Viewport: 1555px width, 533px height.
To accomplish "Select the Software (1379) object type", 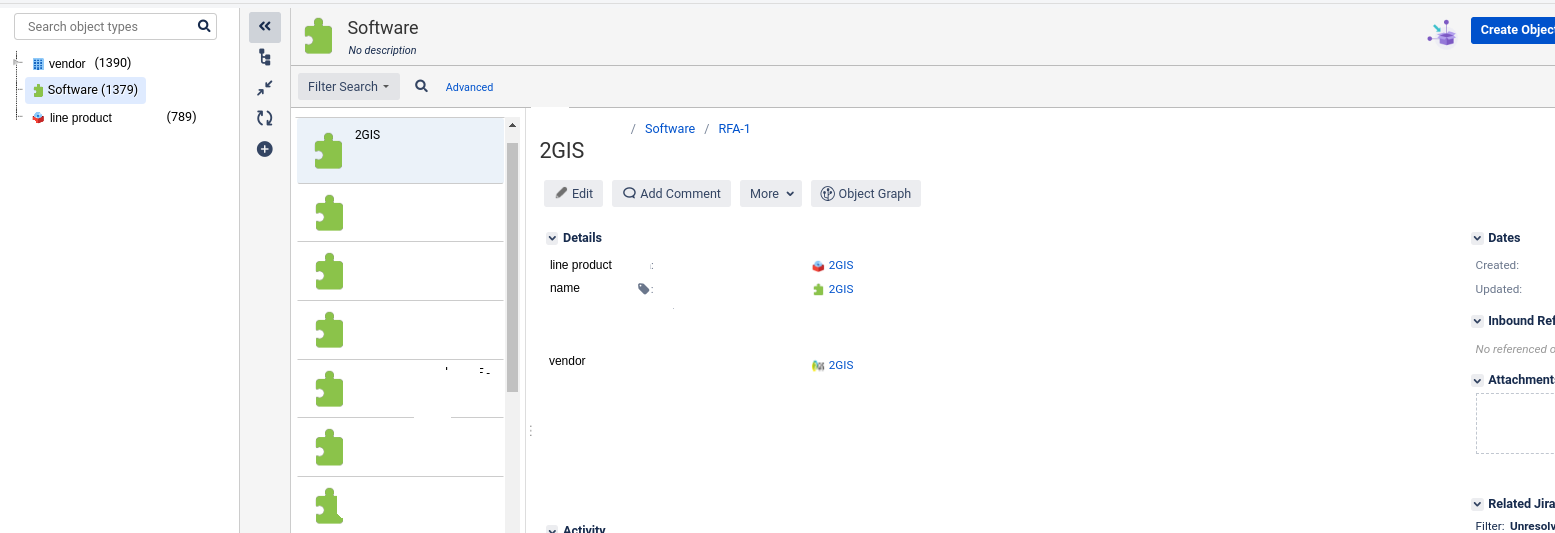I will pyautogui.click(x=86, y=90).
